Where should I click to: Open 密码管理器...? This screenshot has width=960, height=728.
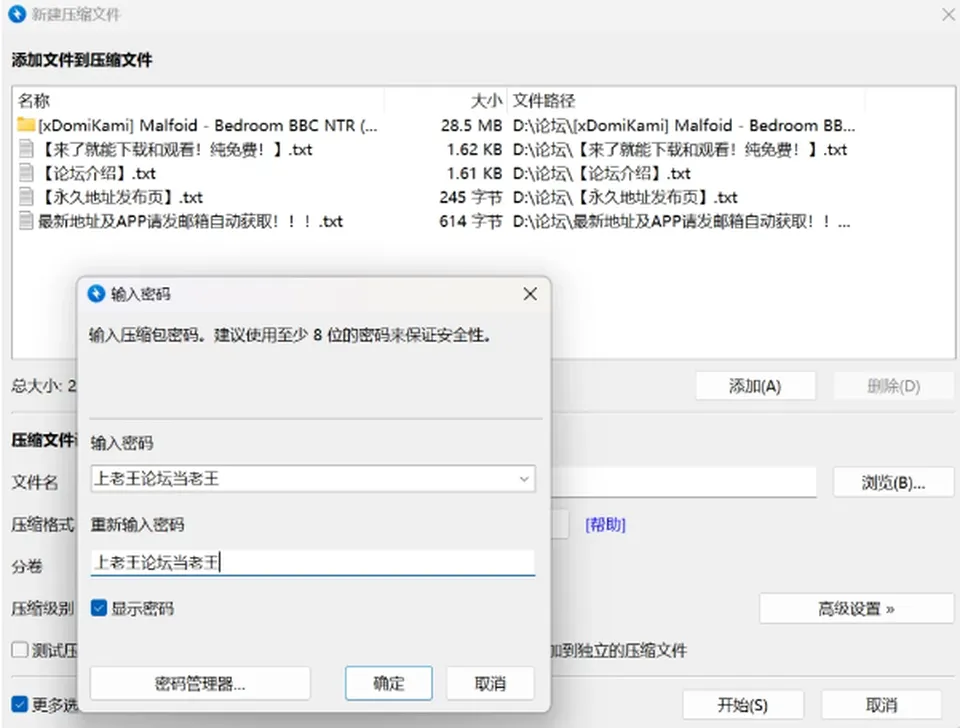[x=200, y=683]
